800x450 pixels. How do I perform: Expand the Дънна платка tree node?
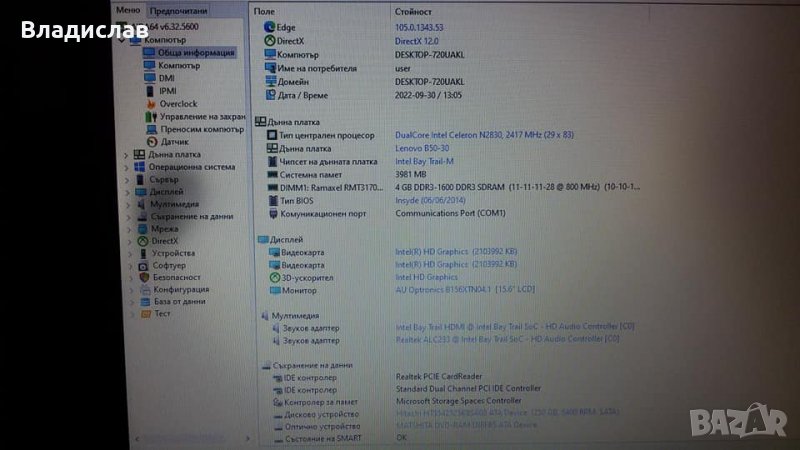(x=126, y=155)
